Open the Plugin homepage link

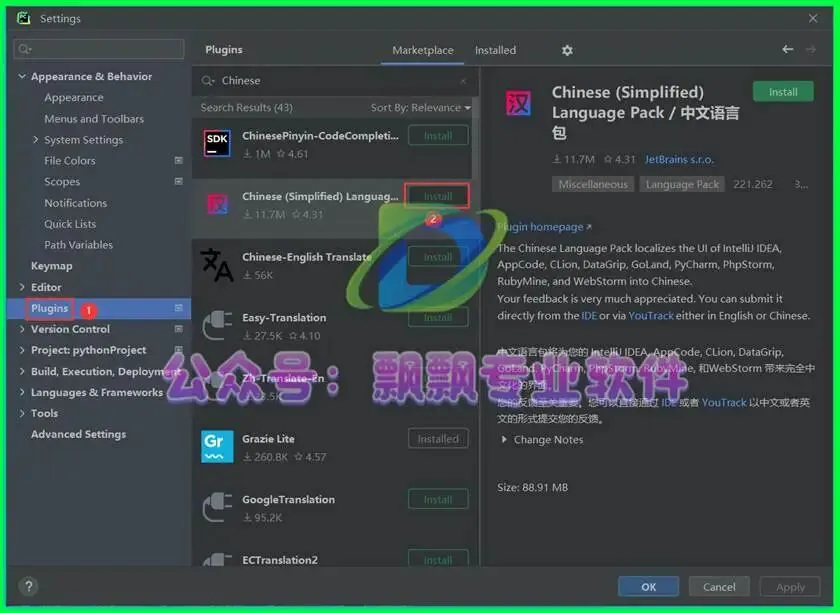click(x=544, y=227)
